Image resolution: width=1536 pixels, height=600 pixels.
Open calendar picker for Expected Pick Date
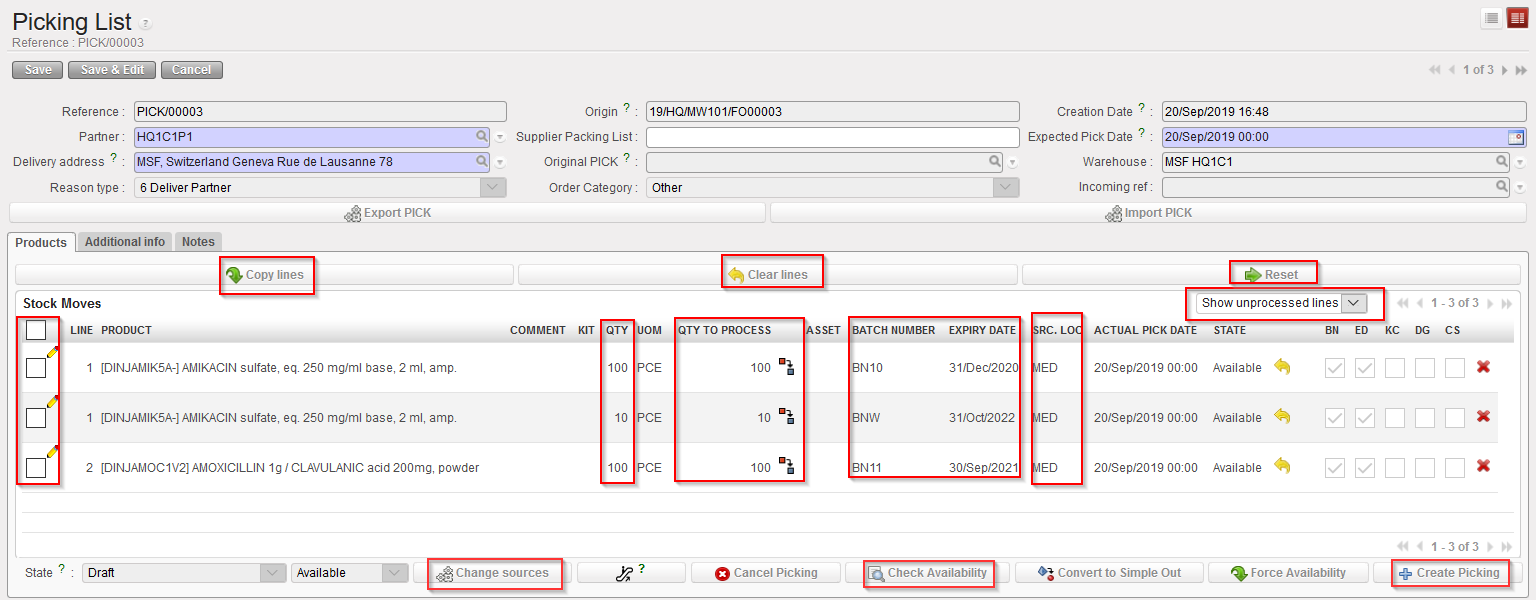coord(1515,137)
